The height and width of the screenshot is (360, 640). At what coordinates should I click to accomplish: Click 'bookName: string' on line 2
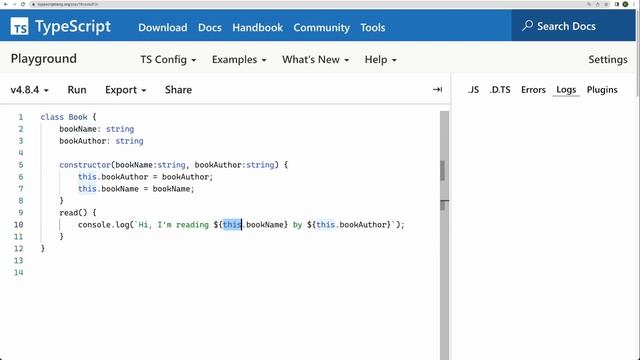(x=97, y=129)
